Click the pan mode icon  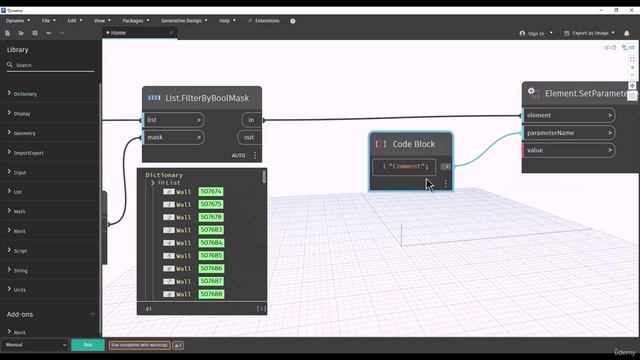[632, 86]
